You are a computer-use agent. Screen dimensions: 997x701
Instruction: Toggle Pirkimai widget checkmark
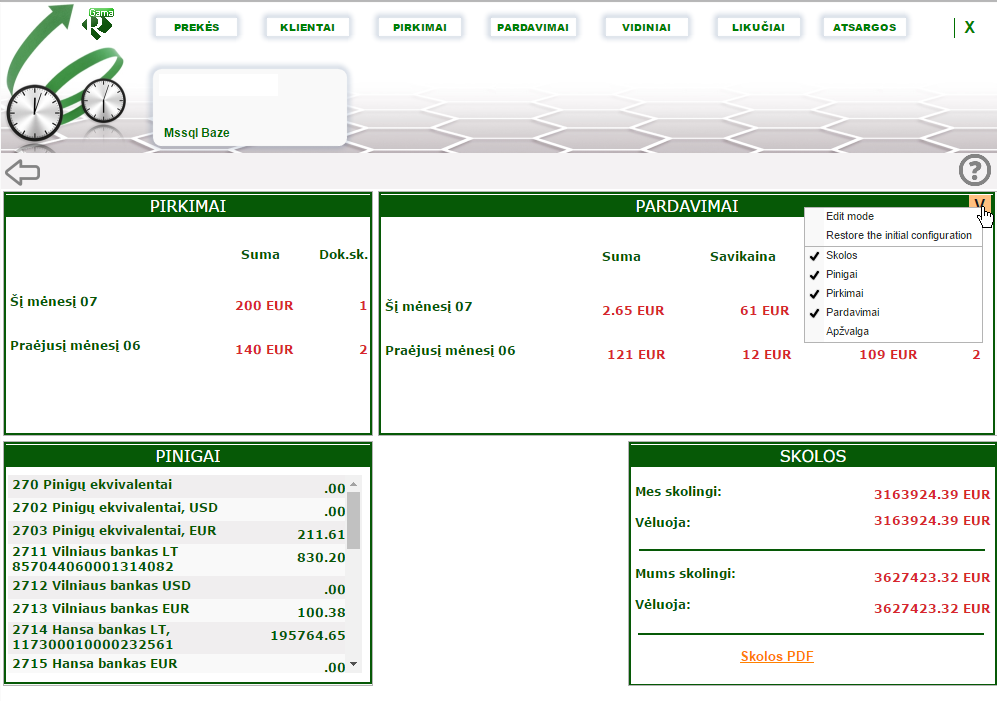(x=844, y=294)
